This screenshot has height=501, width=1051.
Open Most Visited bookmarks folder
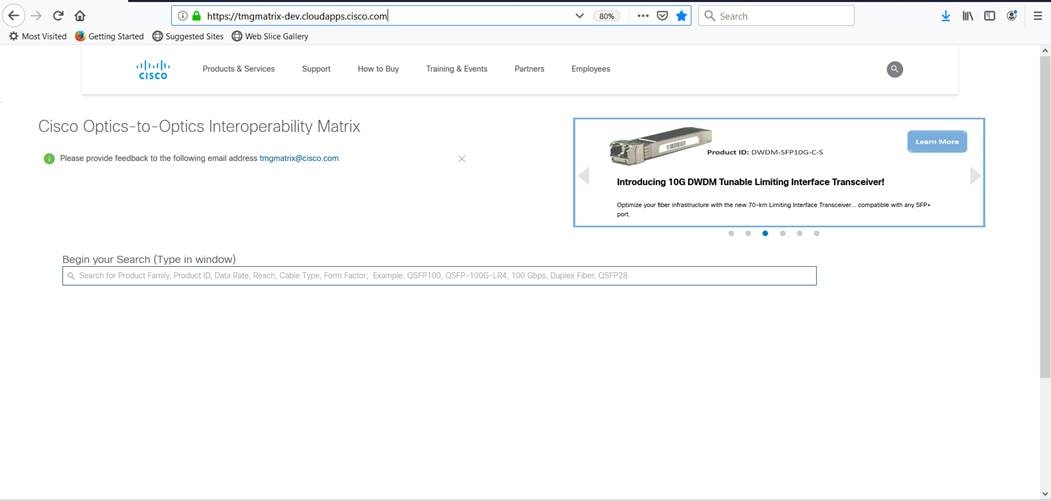pos(38,36)
